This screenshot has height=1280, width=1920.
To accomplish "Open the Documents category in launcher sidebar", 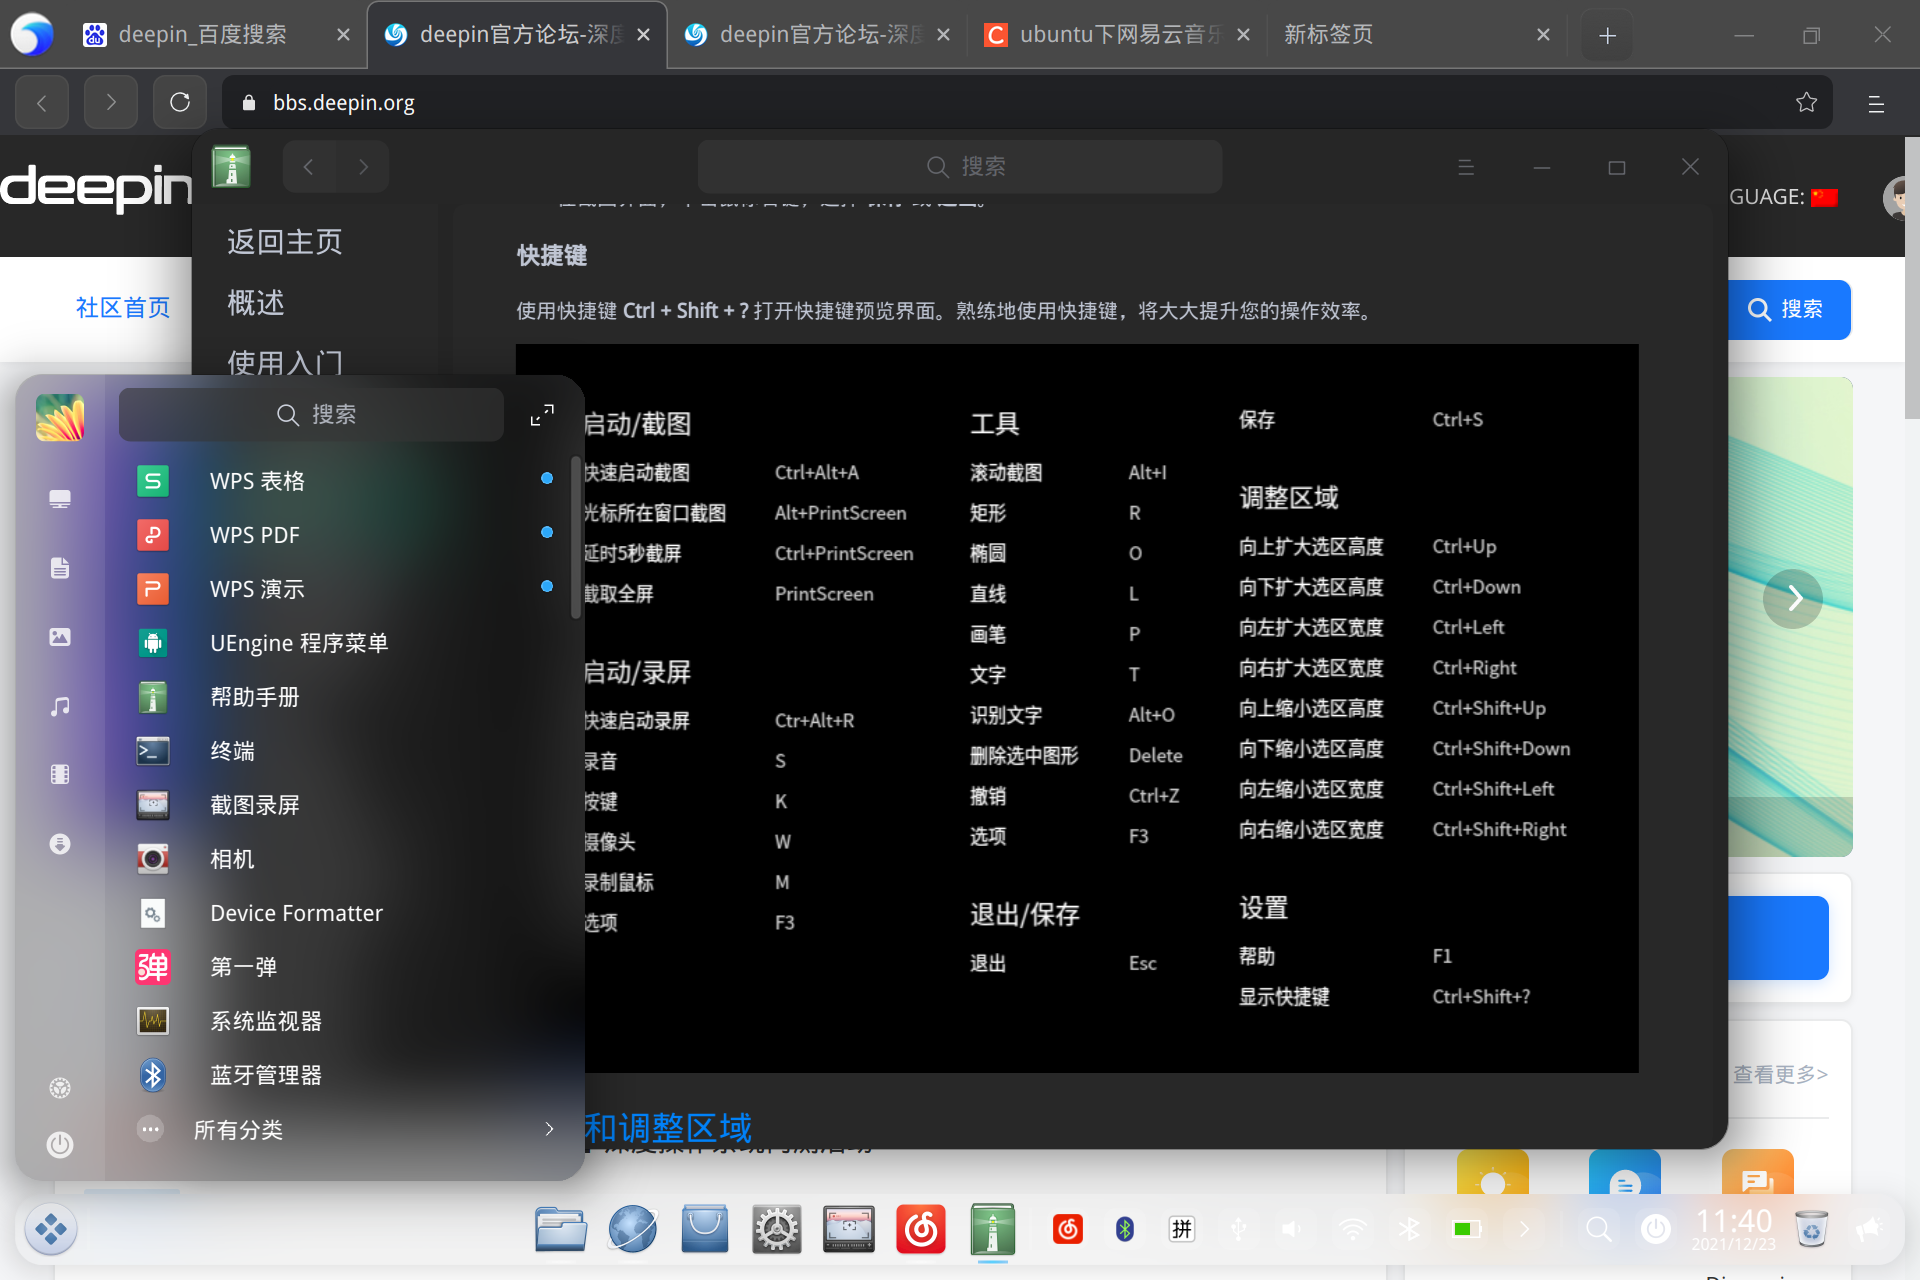I will pos(60,567).
